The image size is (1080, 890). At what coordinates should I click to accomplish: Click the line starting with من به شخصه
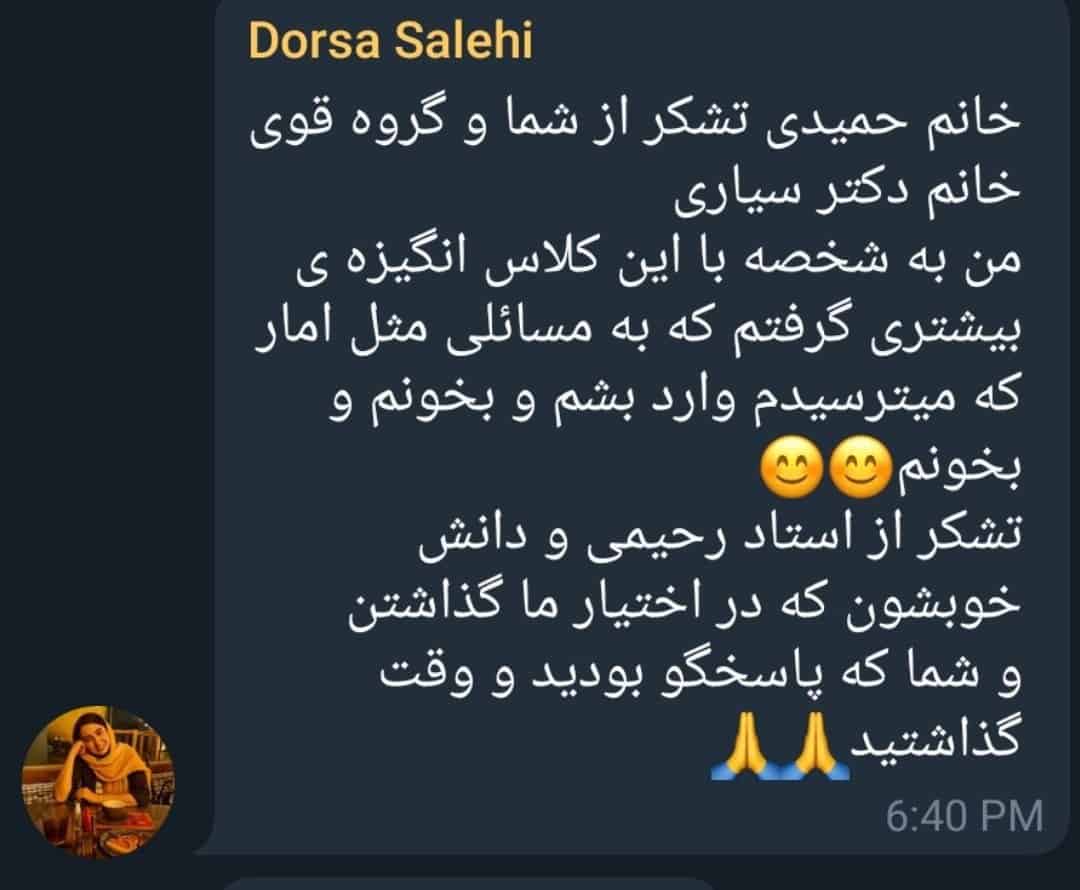click(658, 264)
